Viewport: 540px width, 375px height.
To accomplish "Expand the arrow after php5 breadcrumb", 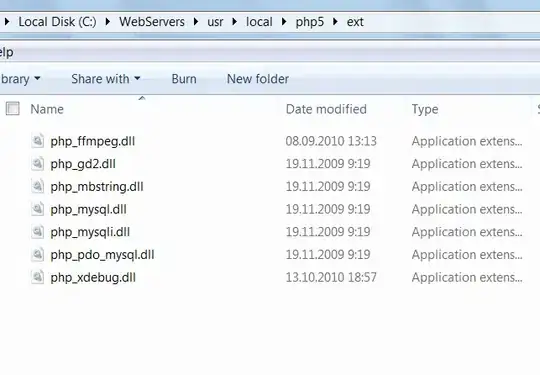I will point(335,22).
